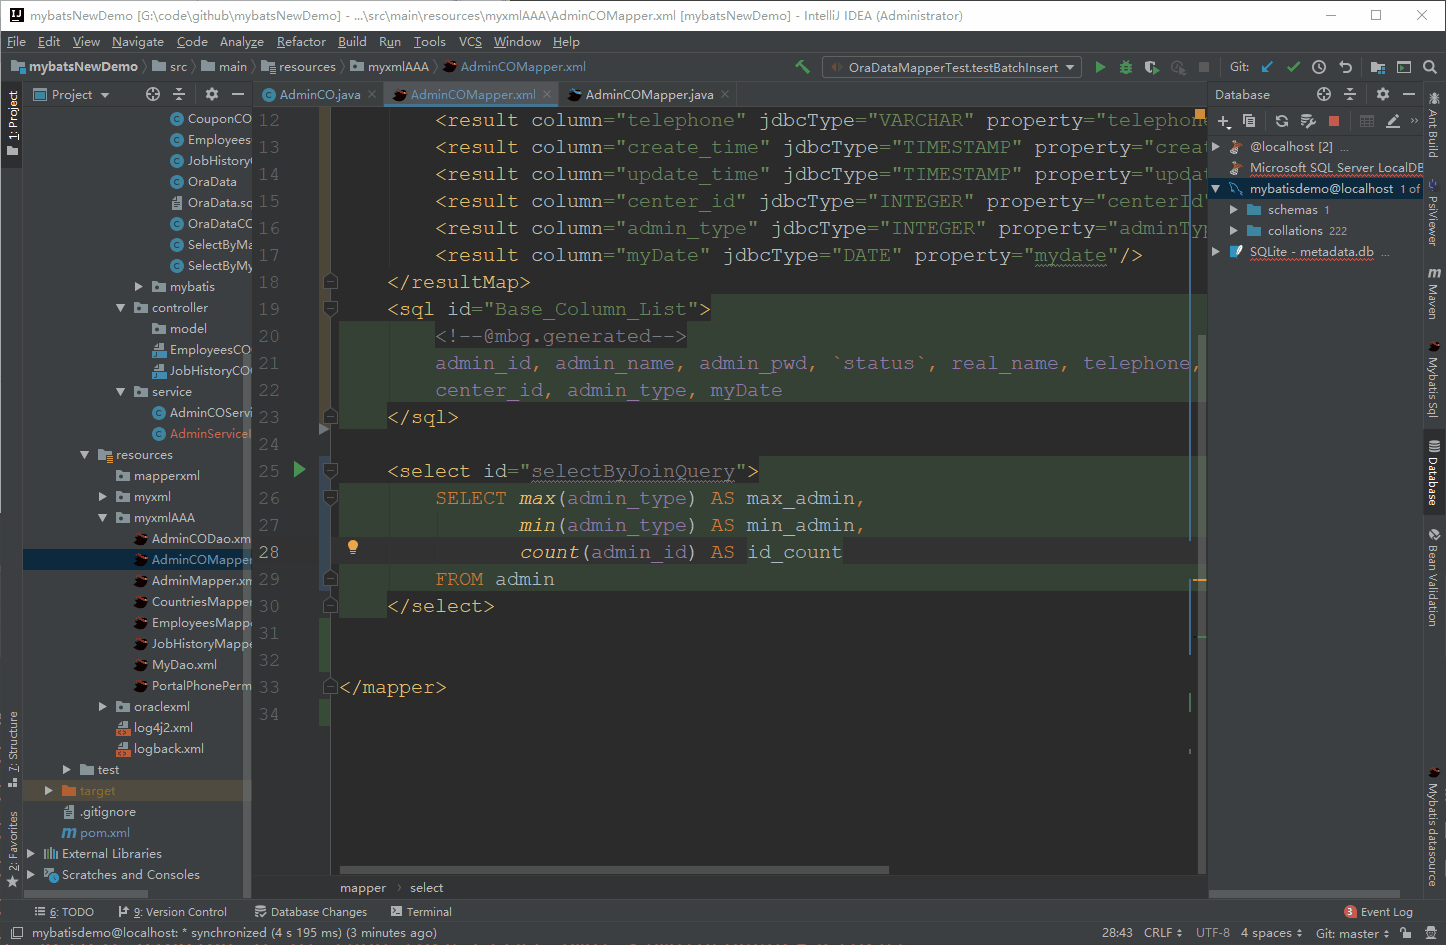Image resolution: width=1446 pixels, height=945 pixels.
Task: Expand the target folder
Action: (49, 791)
